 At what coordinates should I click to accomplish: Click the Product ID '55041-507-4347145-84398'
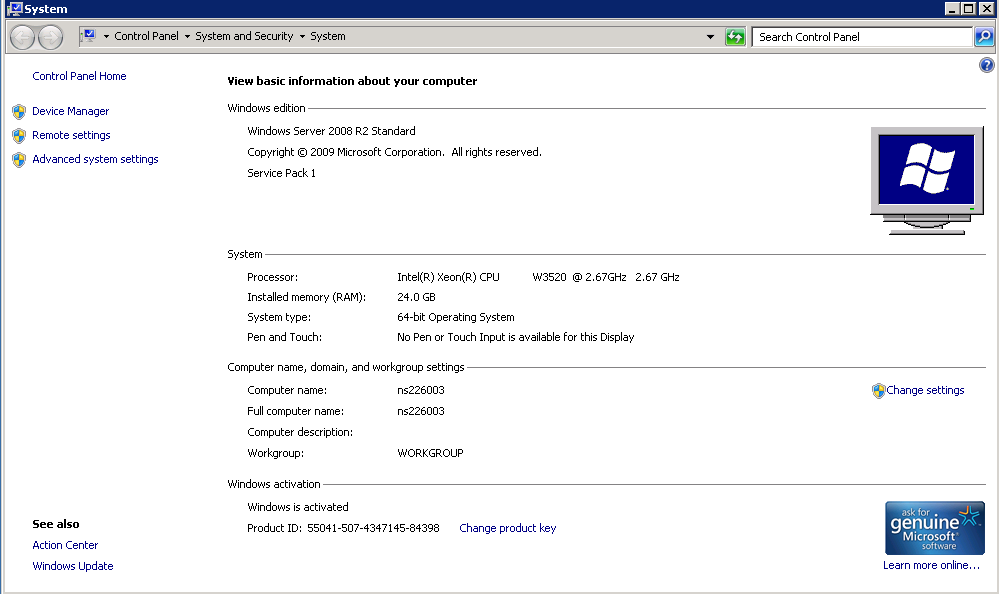pos(373,528)
